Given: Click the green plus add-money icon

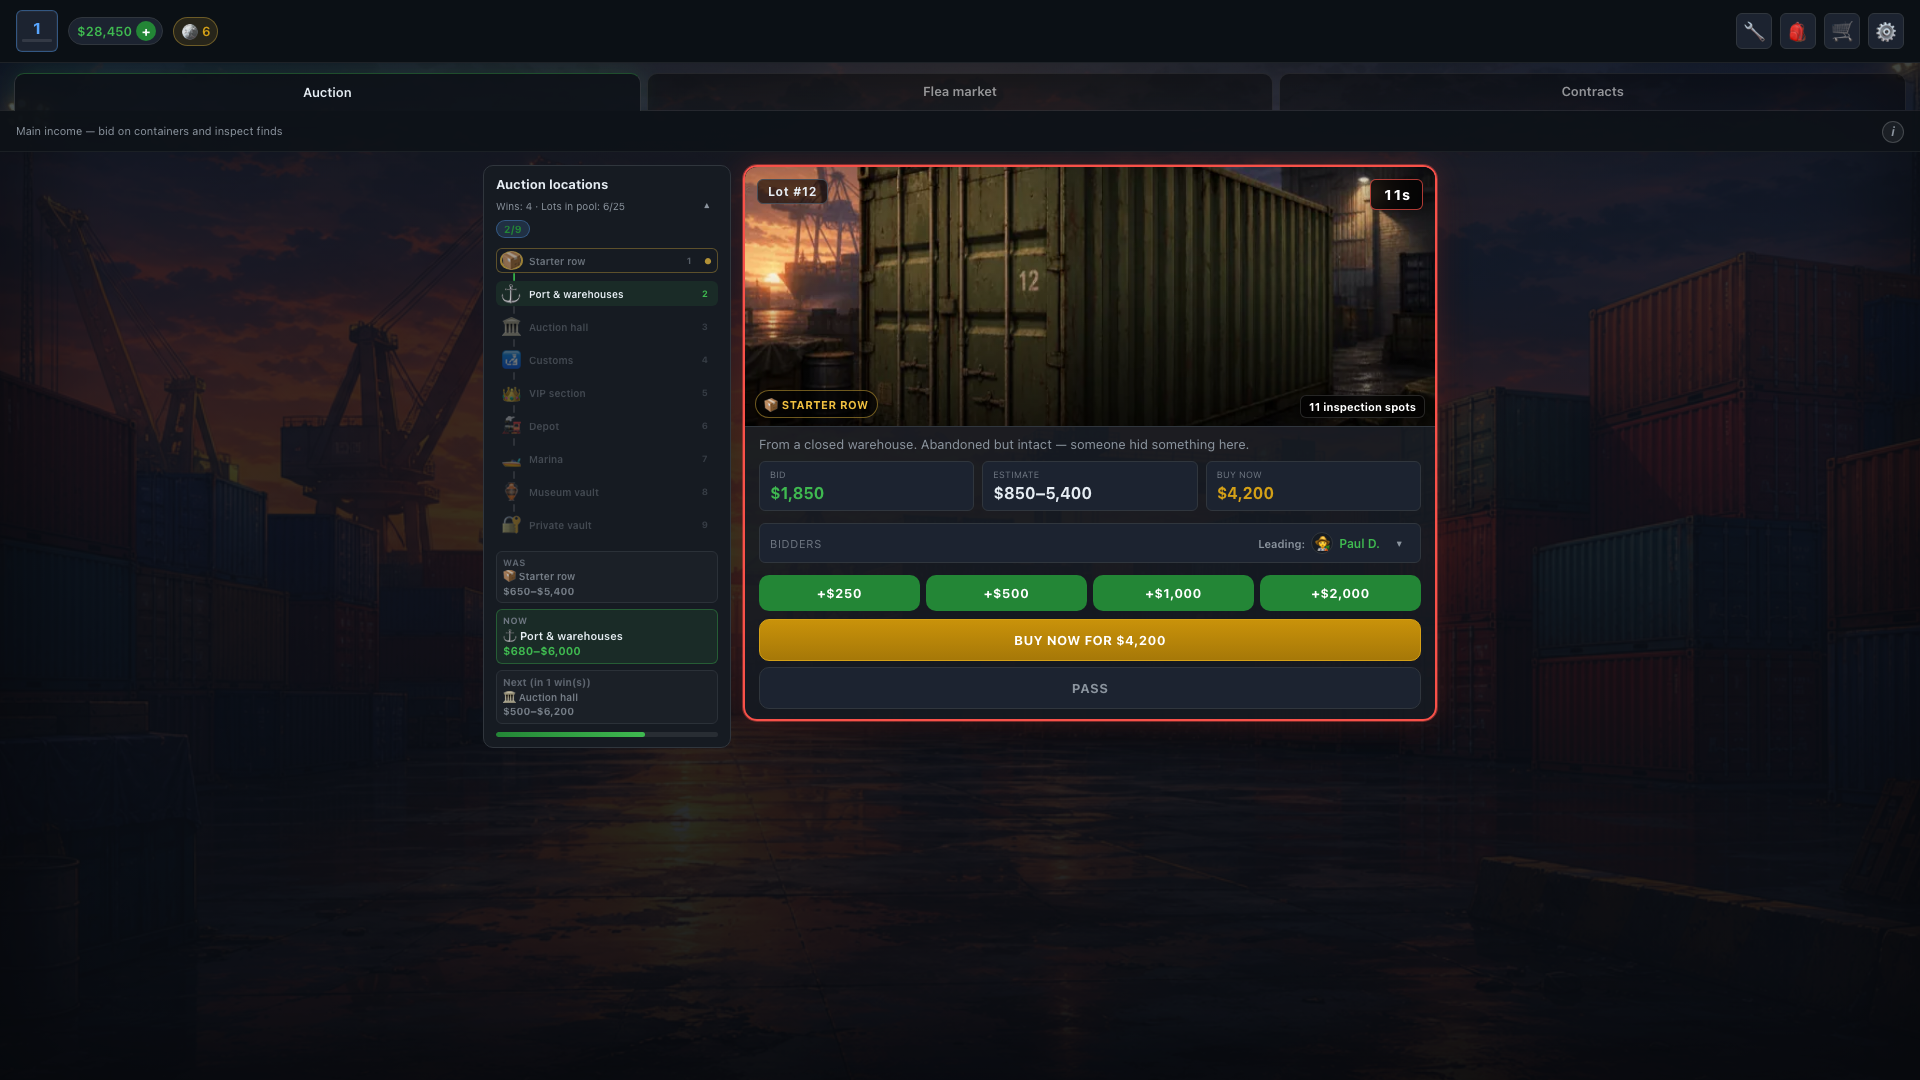Looking at the screenshot, I should pyautogui.click(x=146, y=32).
